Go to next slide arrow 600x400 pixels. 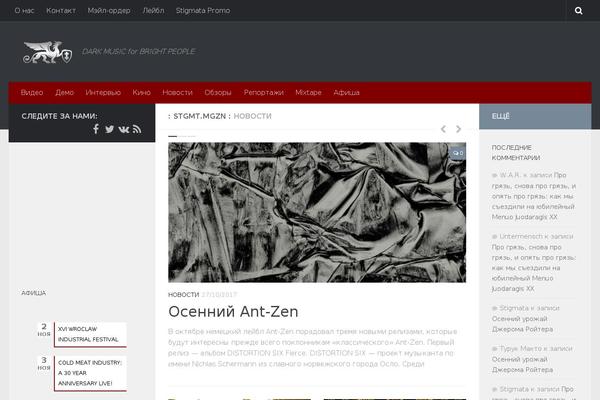click(458, 129)
